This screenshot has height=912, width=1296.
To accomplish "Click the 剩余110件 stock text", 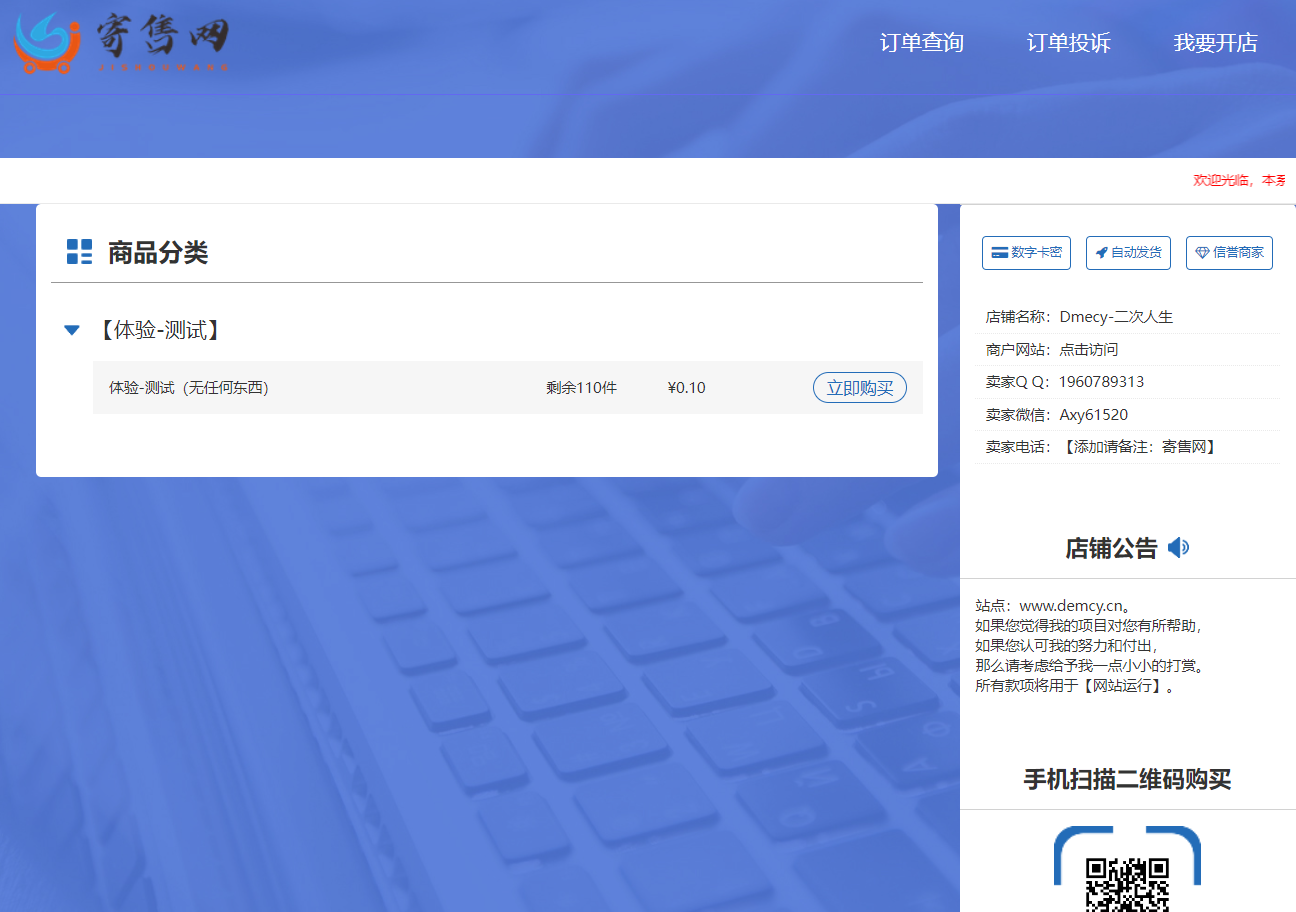I will [x=582, y=388].
